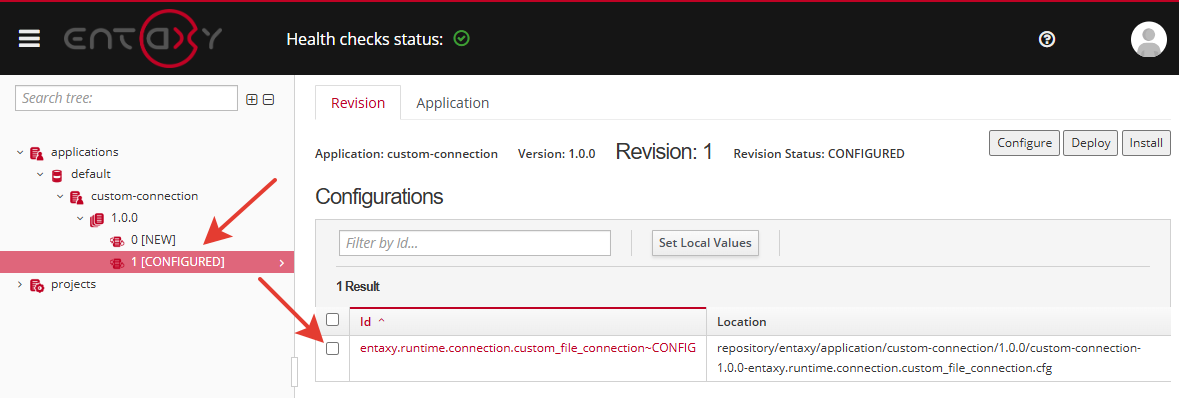Open the help question mark icon
Screen dimensions: 1179x398
click(1046, 39)
